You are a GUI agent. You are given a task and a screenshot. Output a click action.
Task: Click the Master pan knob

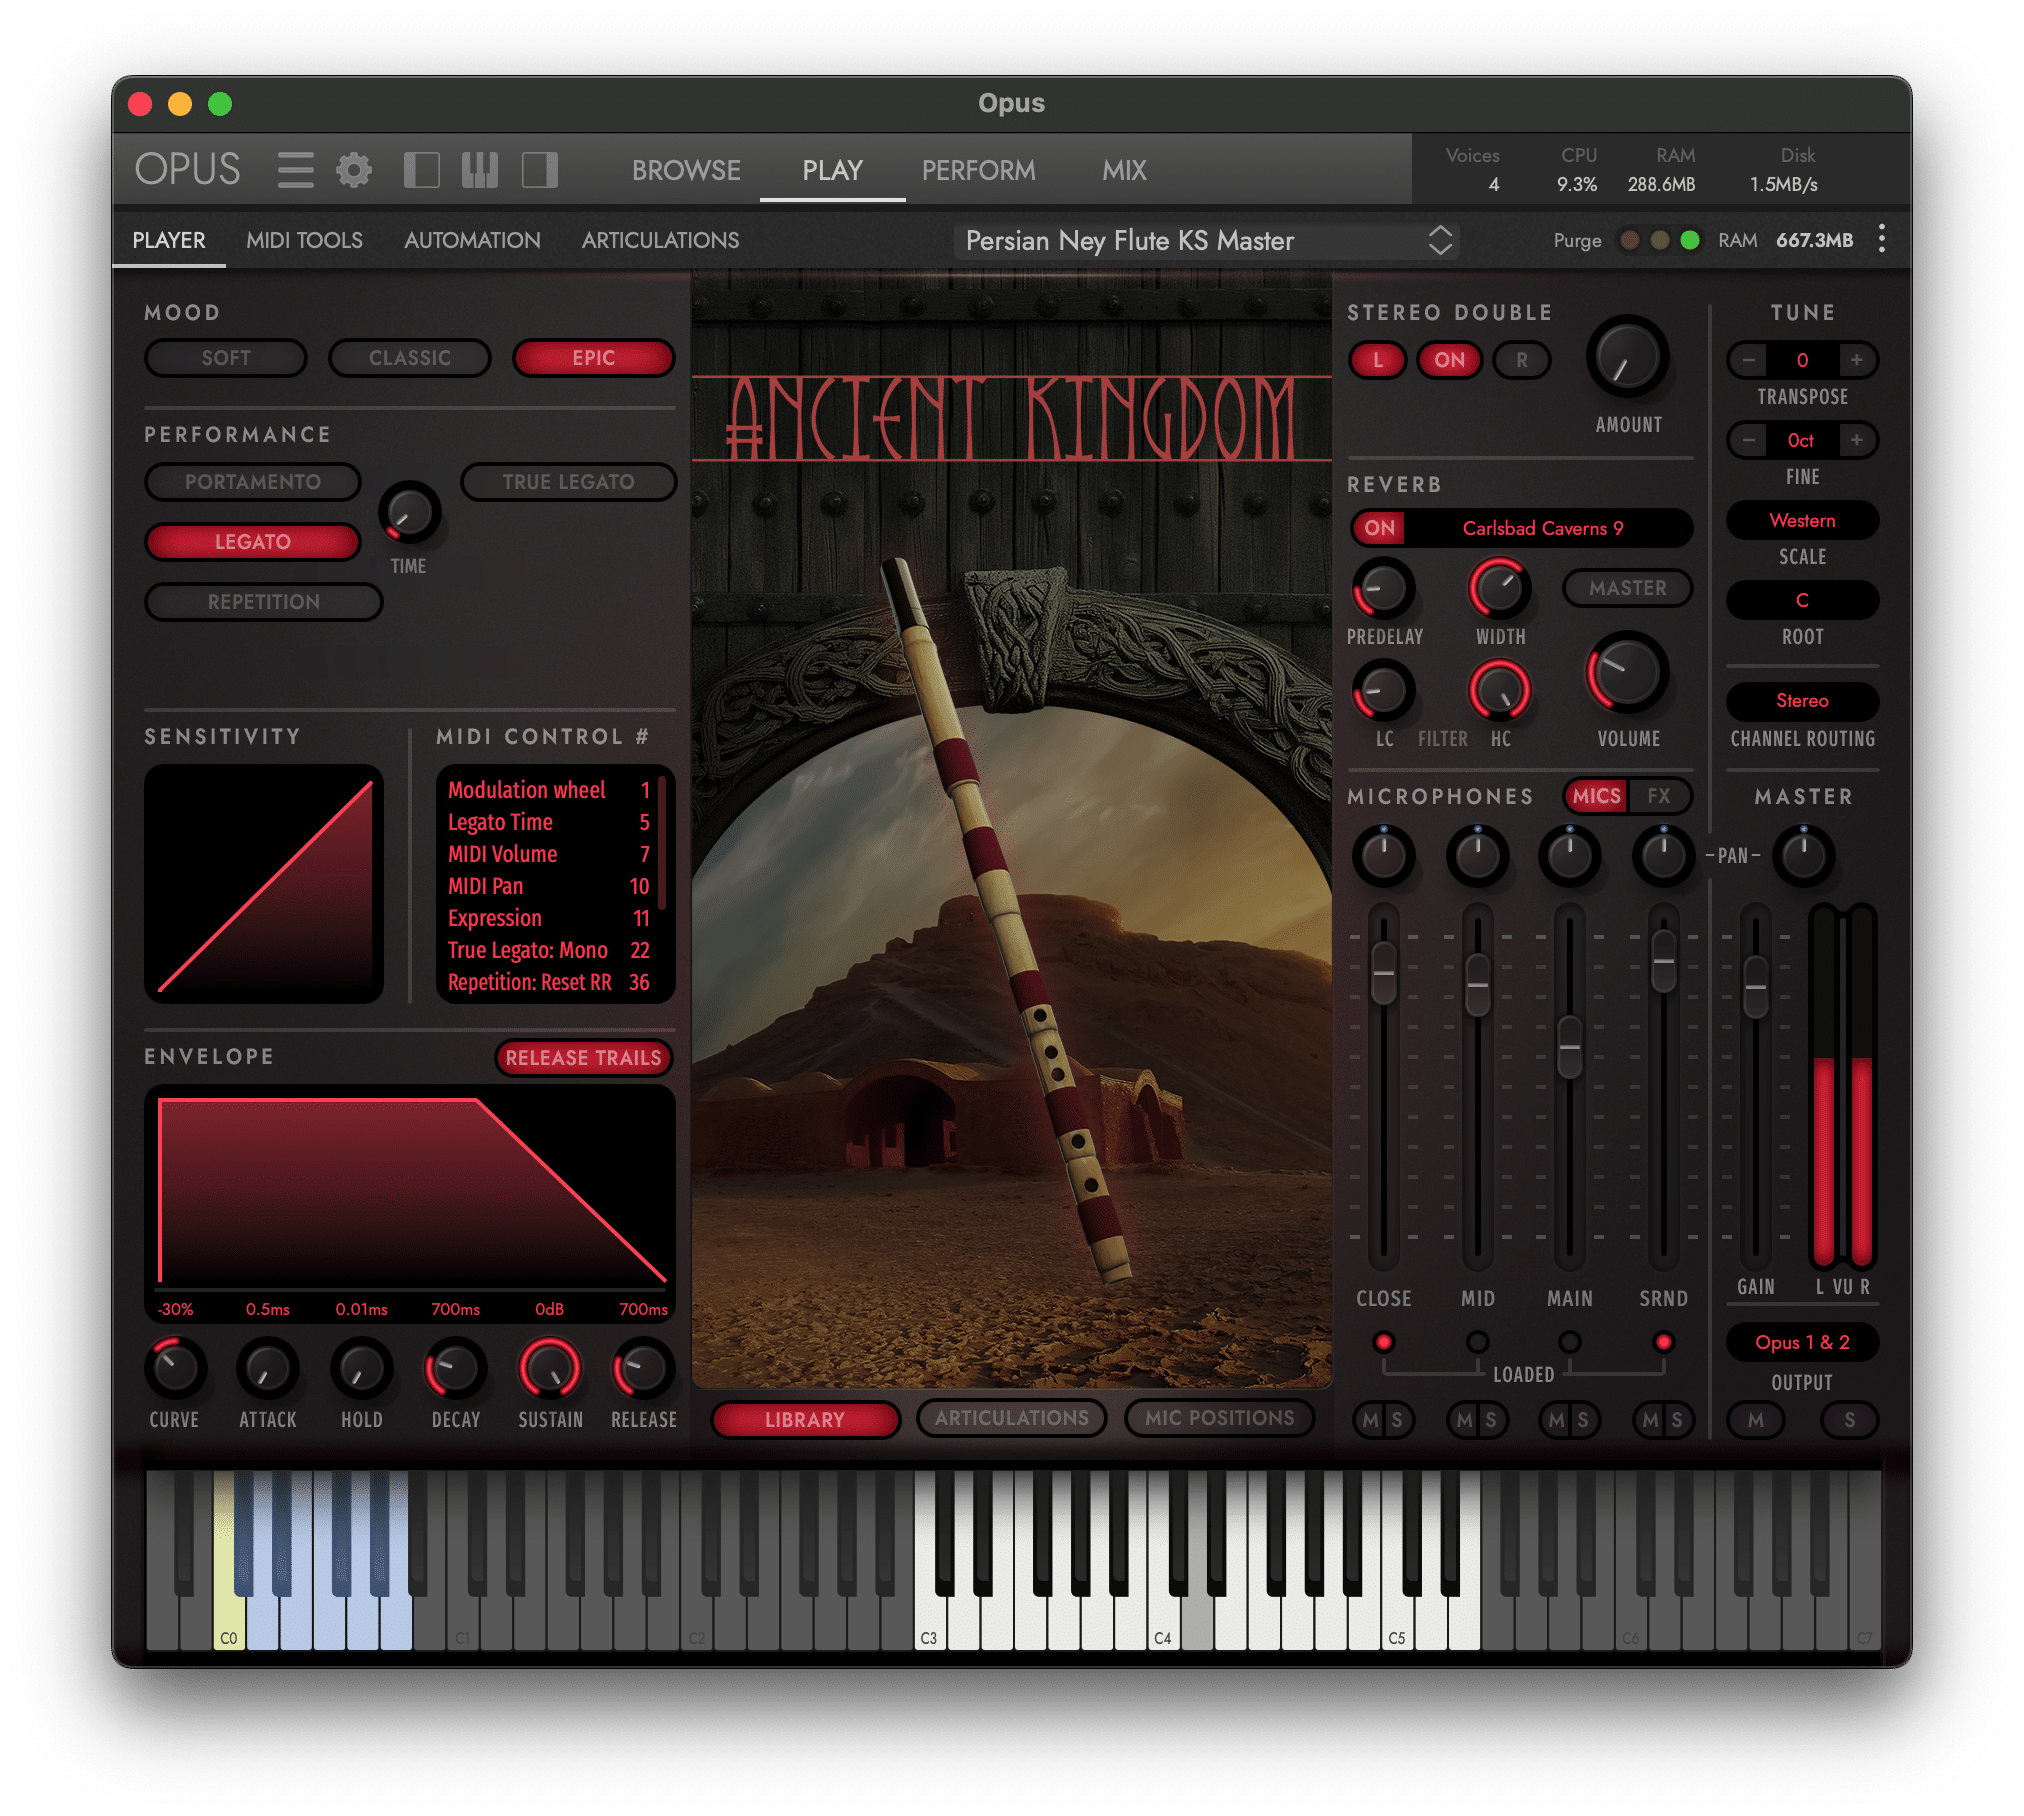pyautogui.click(x=1804, y=855)
